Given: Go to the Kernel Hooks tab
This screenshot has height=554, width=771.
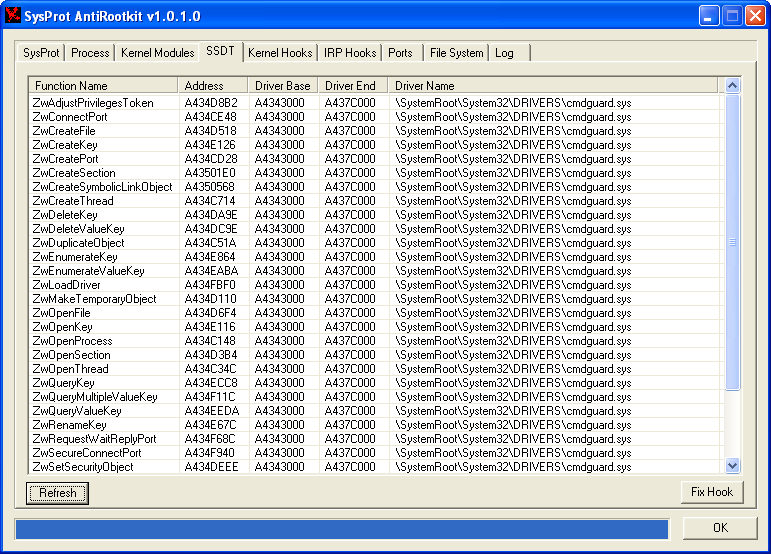Looking at the screenshot, I should point(280,53).
